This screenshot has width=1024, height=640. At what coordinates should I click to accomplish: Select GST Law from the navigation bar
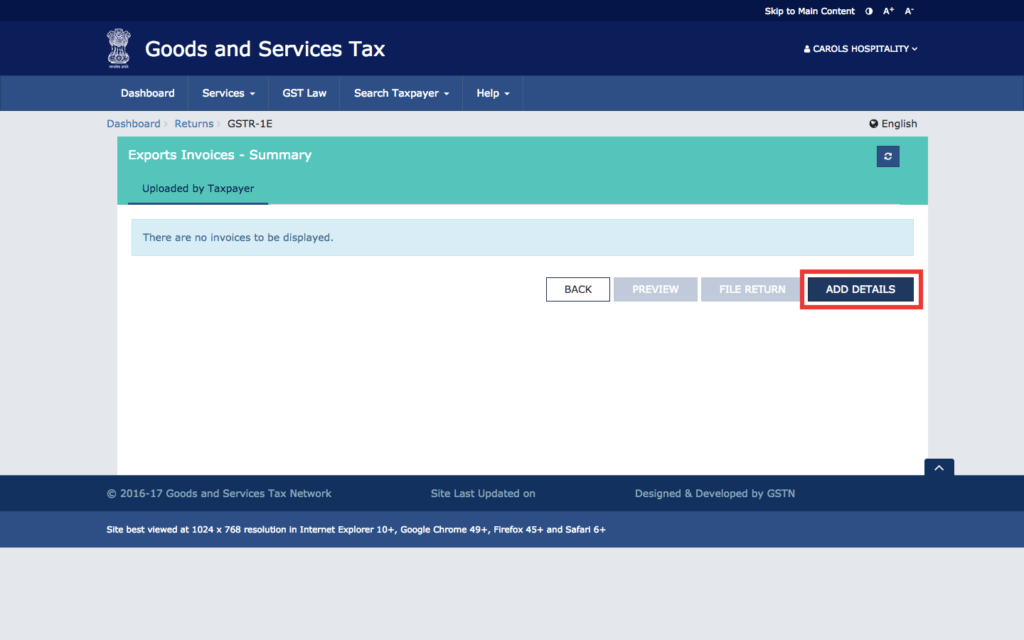coord(303,92)
